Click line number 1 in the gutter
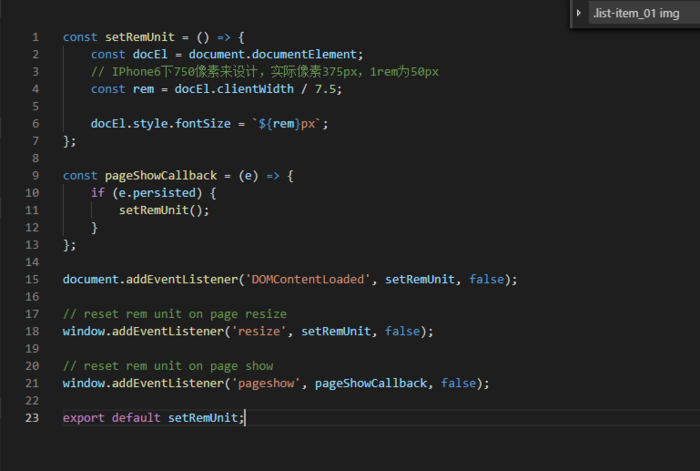Image resolution: width=700 pixels, height=471 pixels. point(35,37)
